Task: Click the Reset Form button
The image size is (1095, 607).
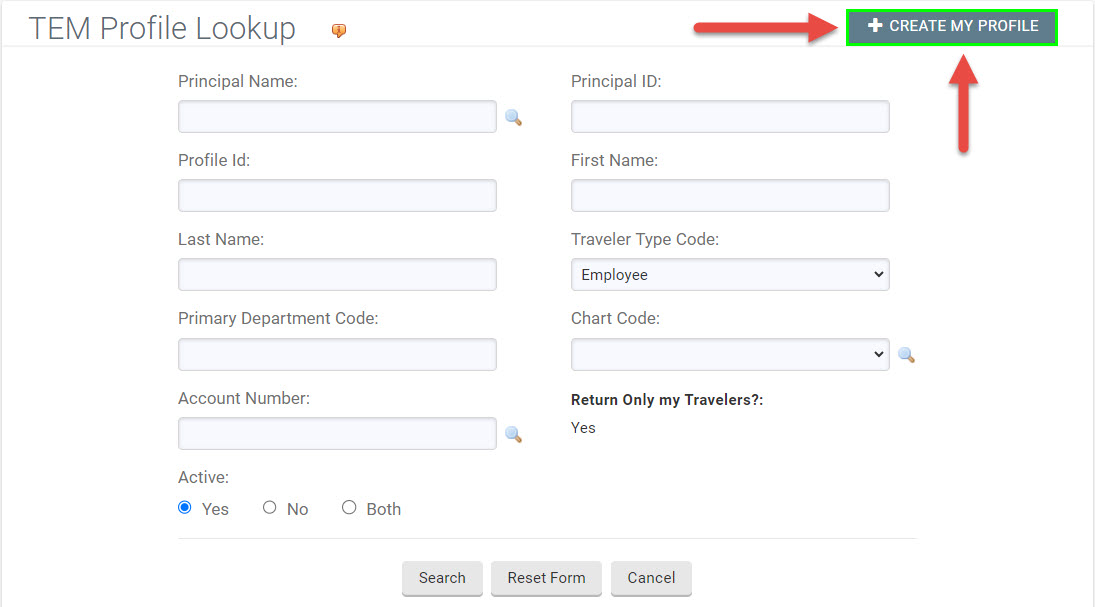Action: click(x=546, y=578)
